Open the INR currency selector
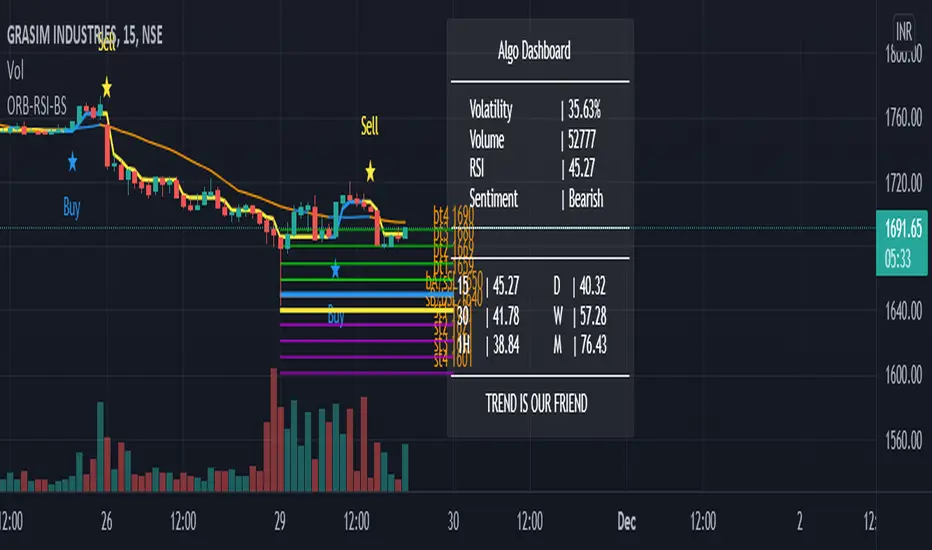932x550 pixels. (903, 28)
